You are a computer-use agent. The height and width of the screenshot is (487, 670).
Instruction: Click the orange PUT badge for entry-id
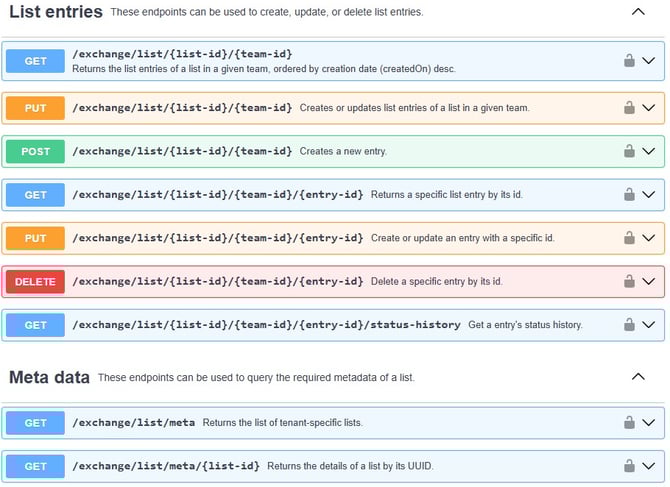pyautogui.click(x=35, y=238)
